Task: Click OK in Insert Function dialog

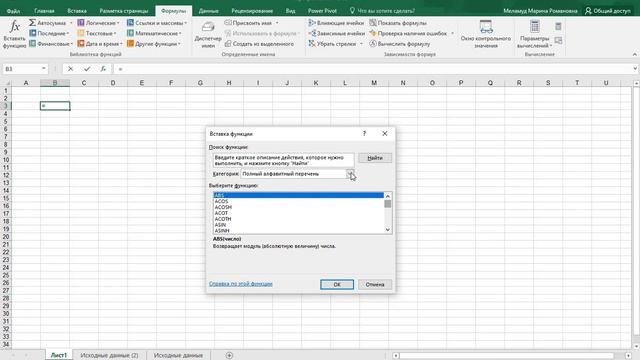Action: [337, 284]
